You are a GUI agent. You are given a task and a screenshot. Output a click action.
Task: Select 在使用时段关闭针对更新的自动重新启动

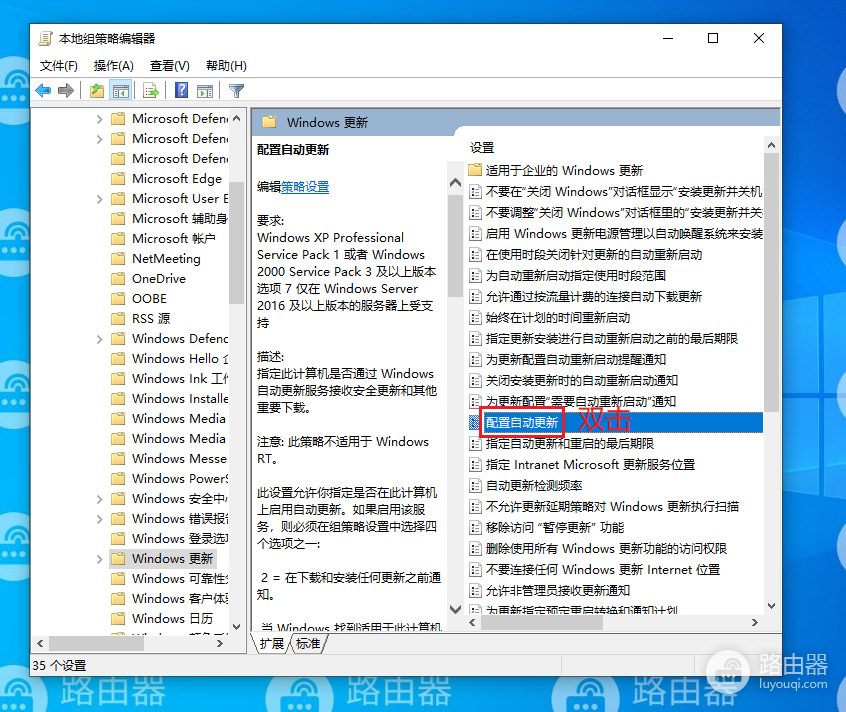[594, 255]
